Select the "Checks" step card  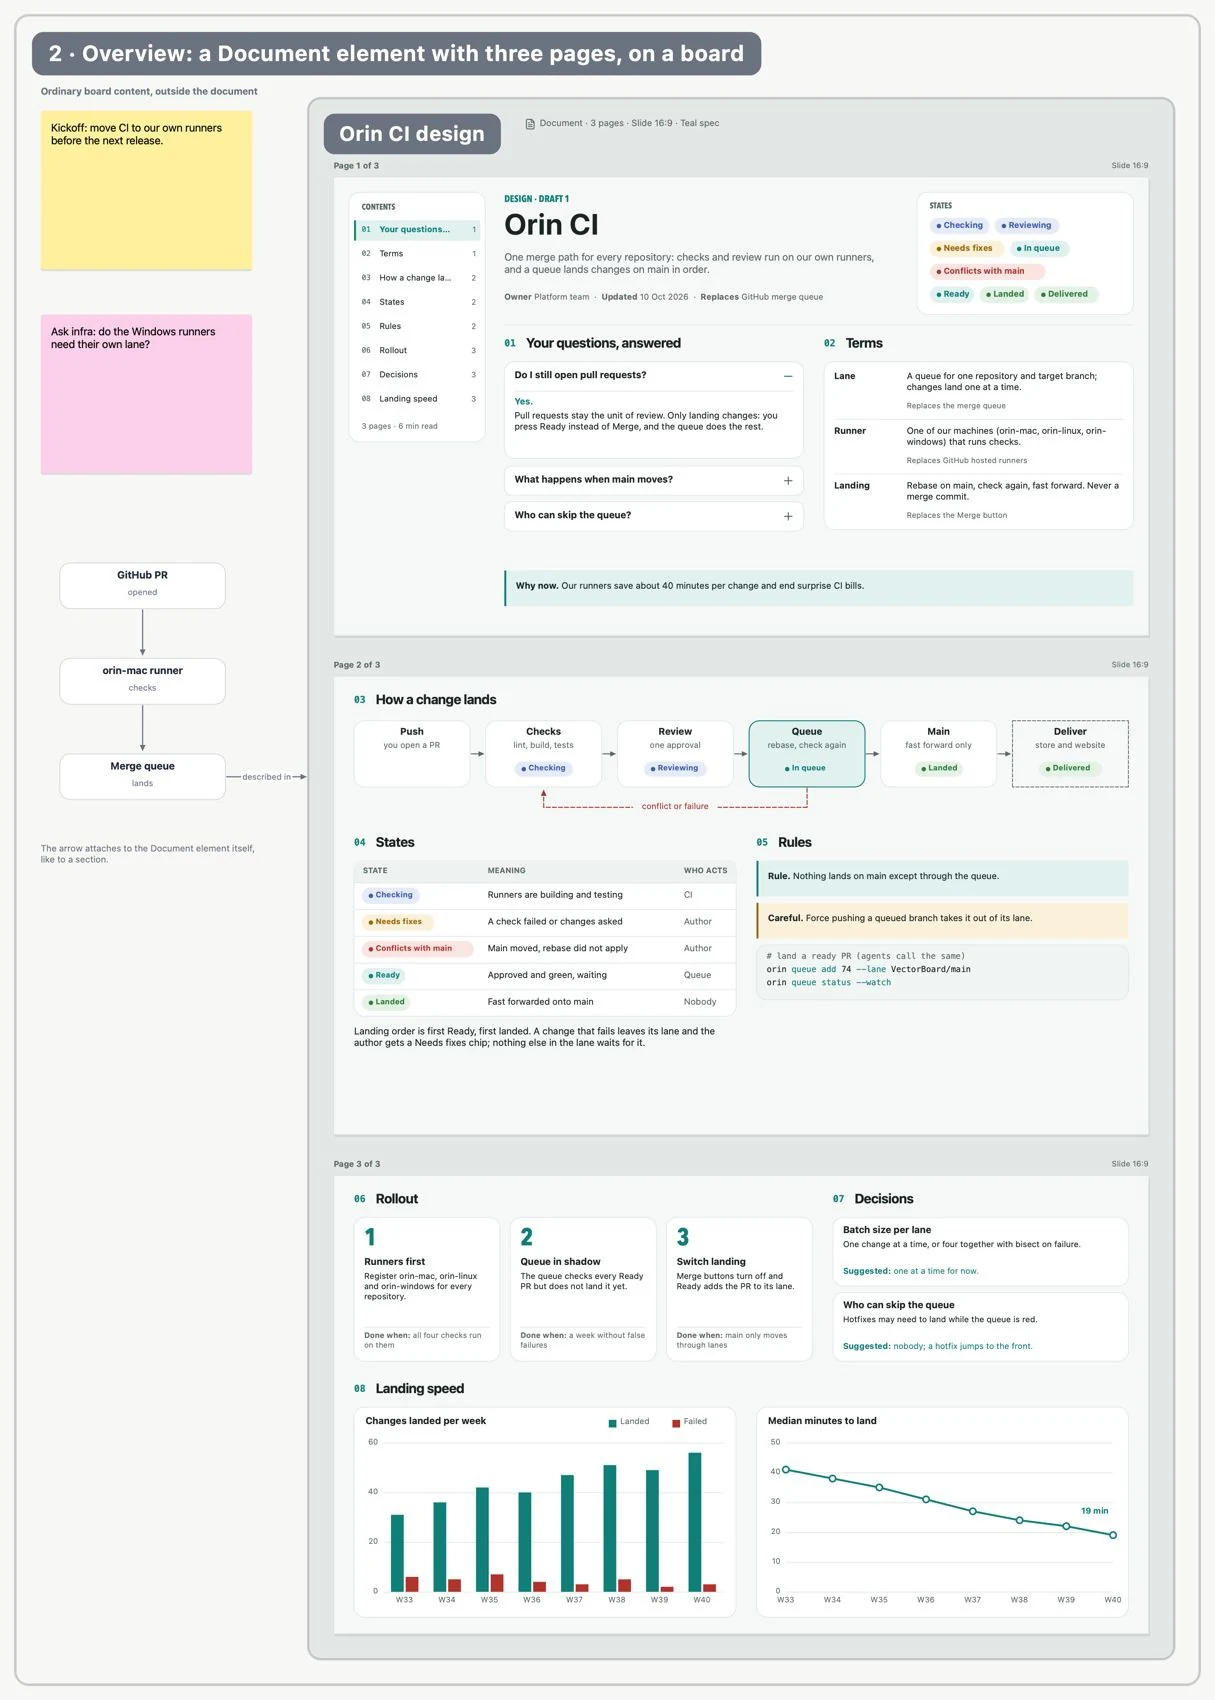[543, 754]
